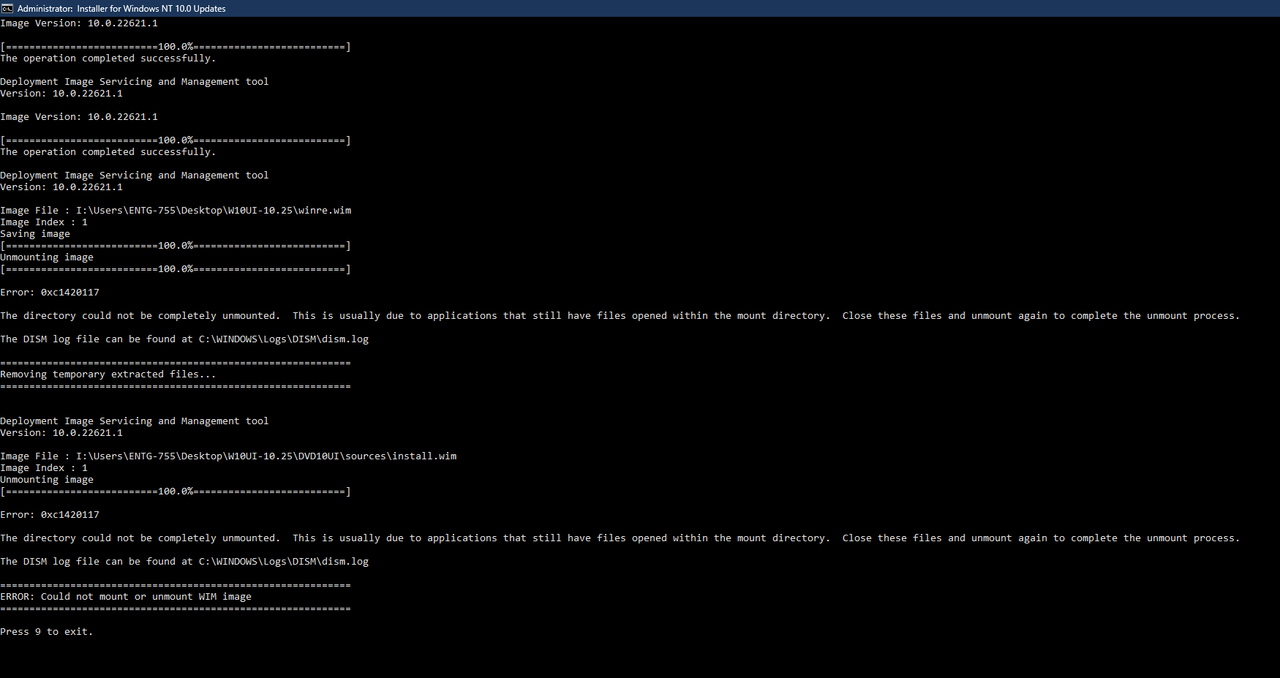Select the Image File path ending in install.wim
The height and width of the screenshot is (678, 1280).
[266, 456]
